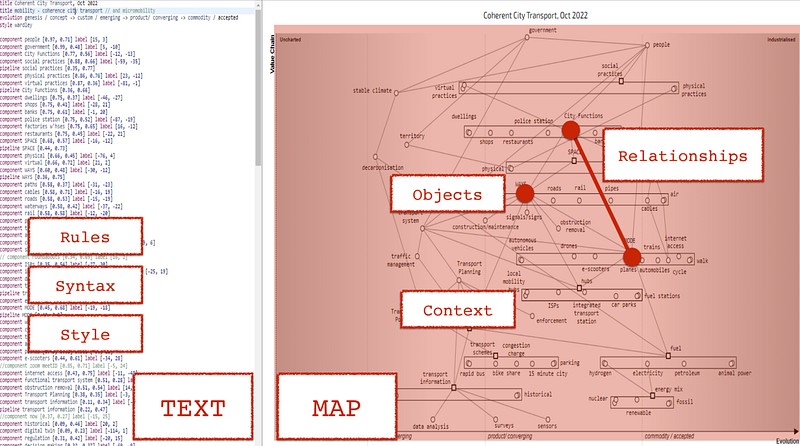Screen dimensions: 800x446
Task: Select the 'component regulation' code line in editor
Action: coord(61,438)
